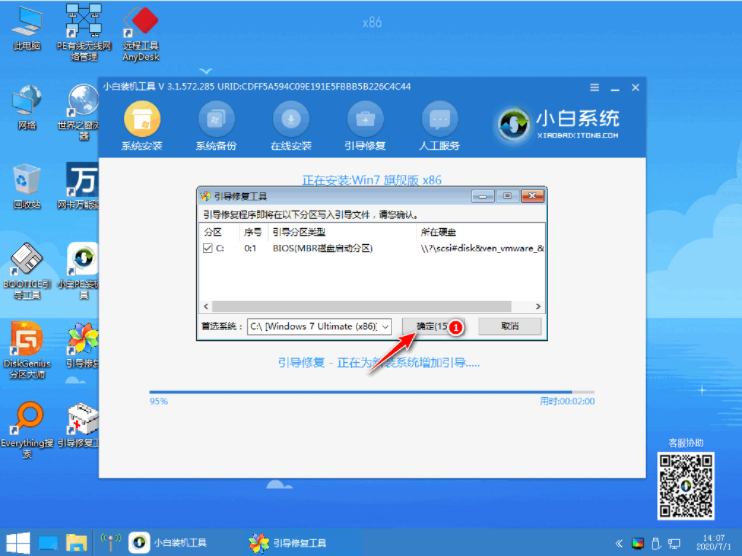Select the 系统备份 toolbar icon
This screenshot has width=742, height=556.
point(212,119)
